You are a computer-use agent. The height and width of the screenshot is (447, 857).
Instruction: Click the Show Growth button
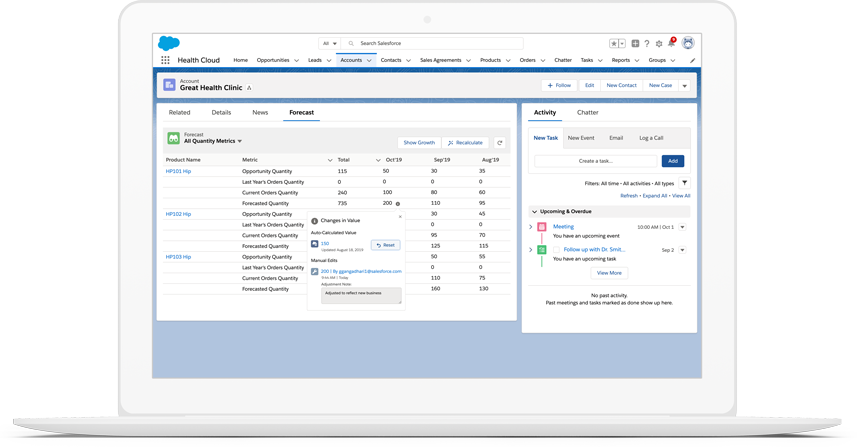[419, 143]
